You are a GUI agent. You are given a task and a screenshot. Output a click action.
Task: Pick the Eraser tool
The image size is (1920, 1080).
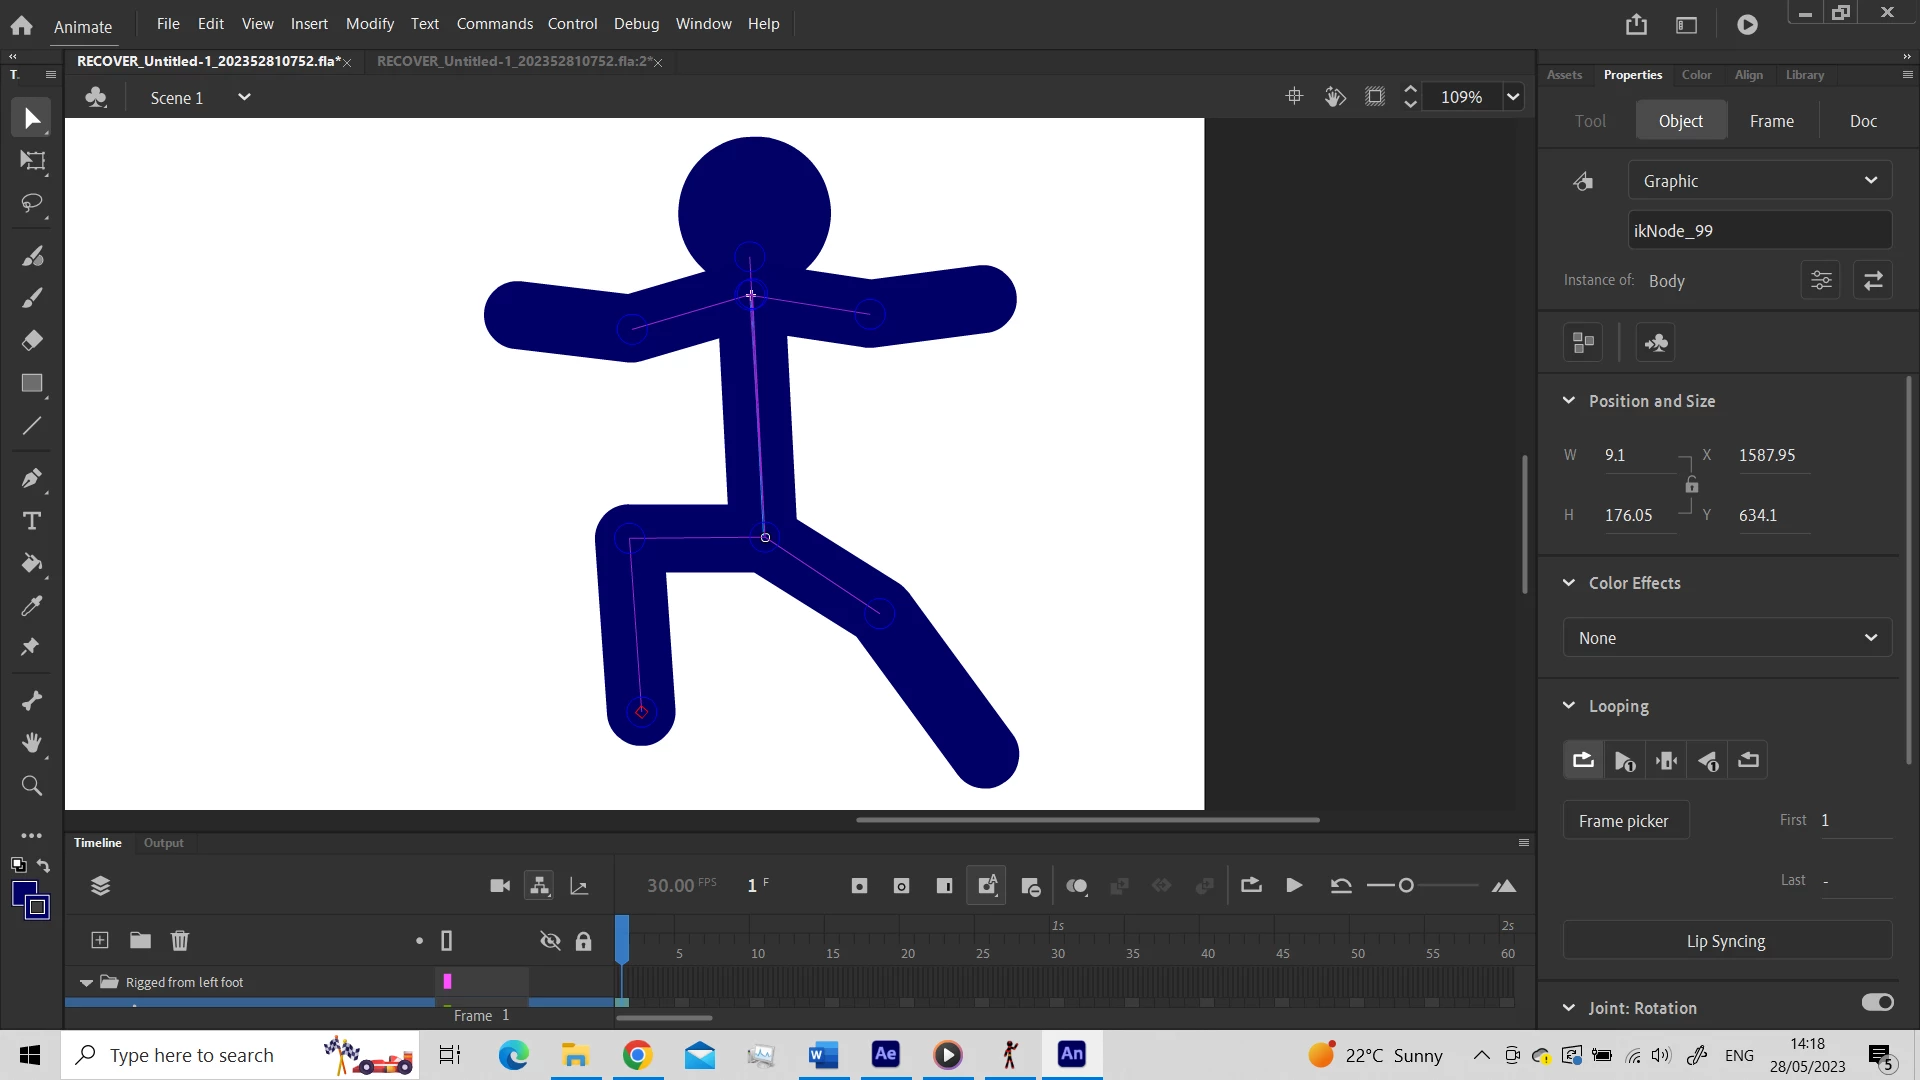(32, 341)
